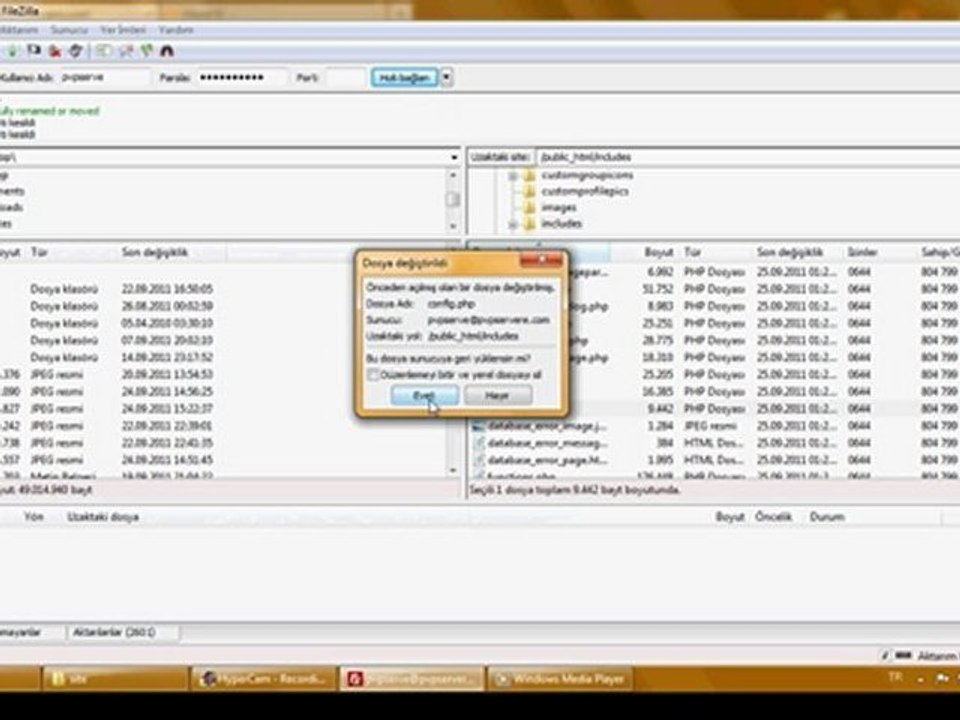Open the Yer İmleri menu
This screenshot has width=960, height=720.
tap(123, 29)
